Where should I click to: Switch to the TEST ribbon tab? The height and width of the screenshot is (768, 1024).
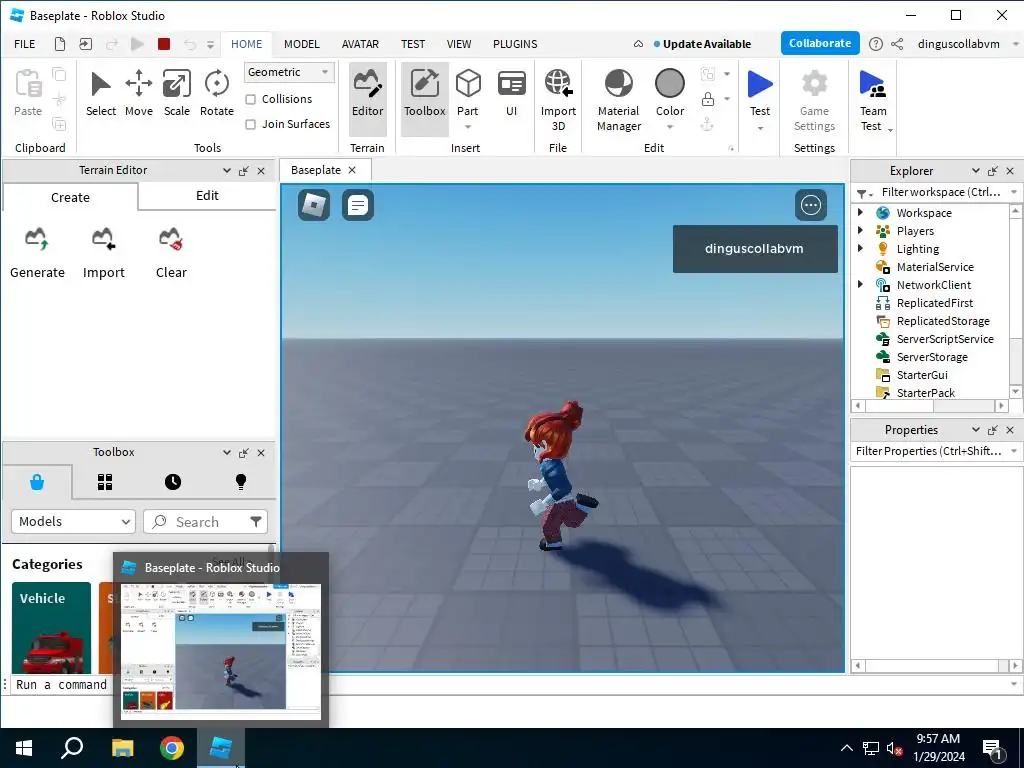pos(413,44)
